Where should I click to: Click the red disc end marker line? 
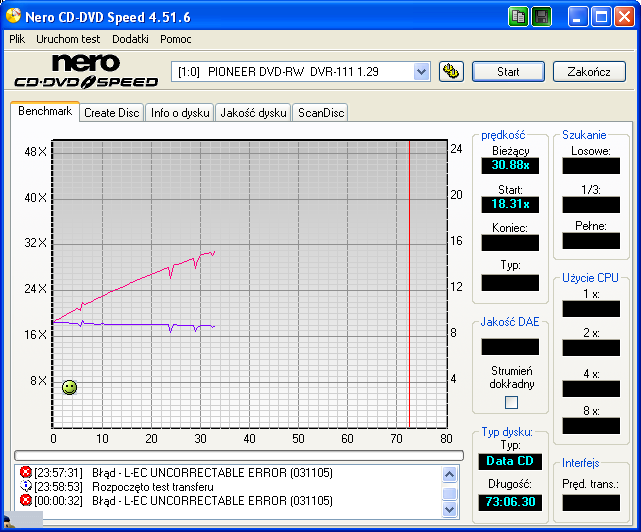click(x=409, y=284)
